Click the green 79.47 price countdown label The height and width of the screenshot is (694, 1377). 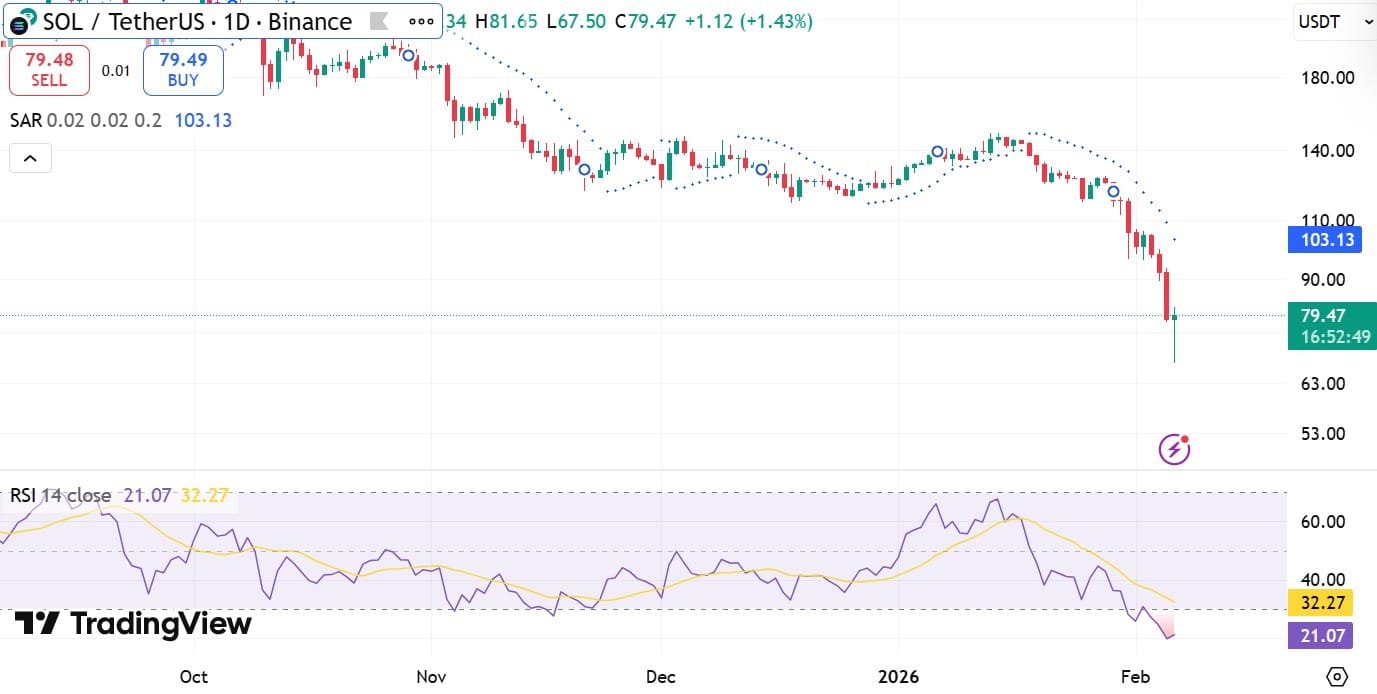1331,326
